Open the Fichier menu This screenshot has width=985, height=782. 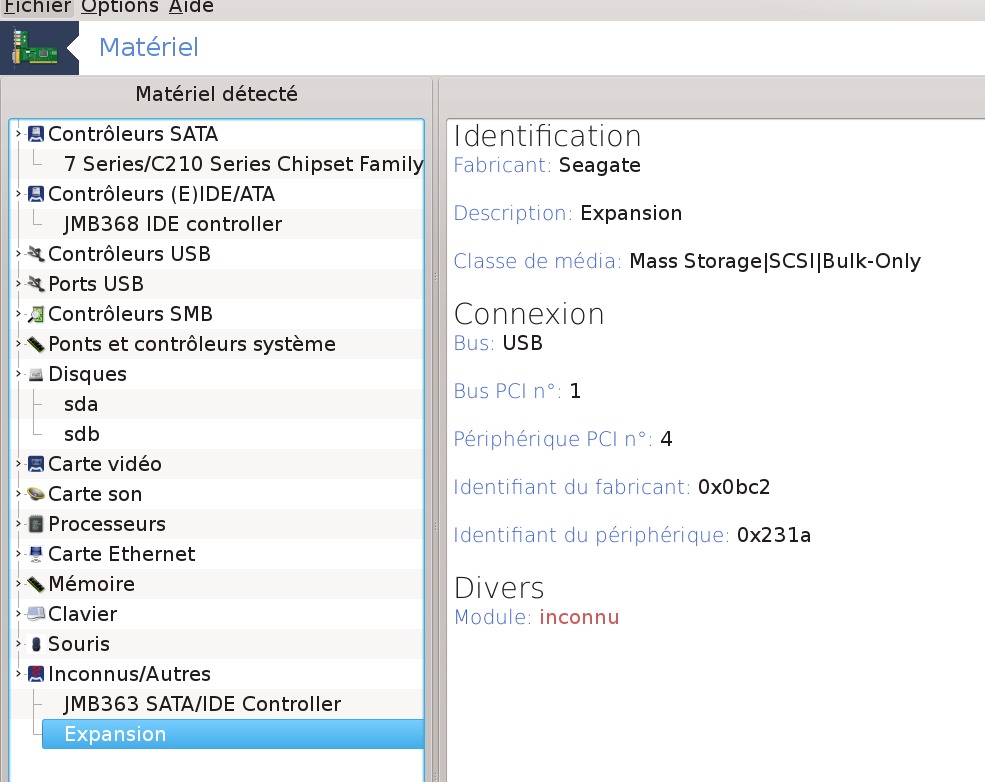37,7
